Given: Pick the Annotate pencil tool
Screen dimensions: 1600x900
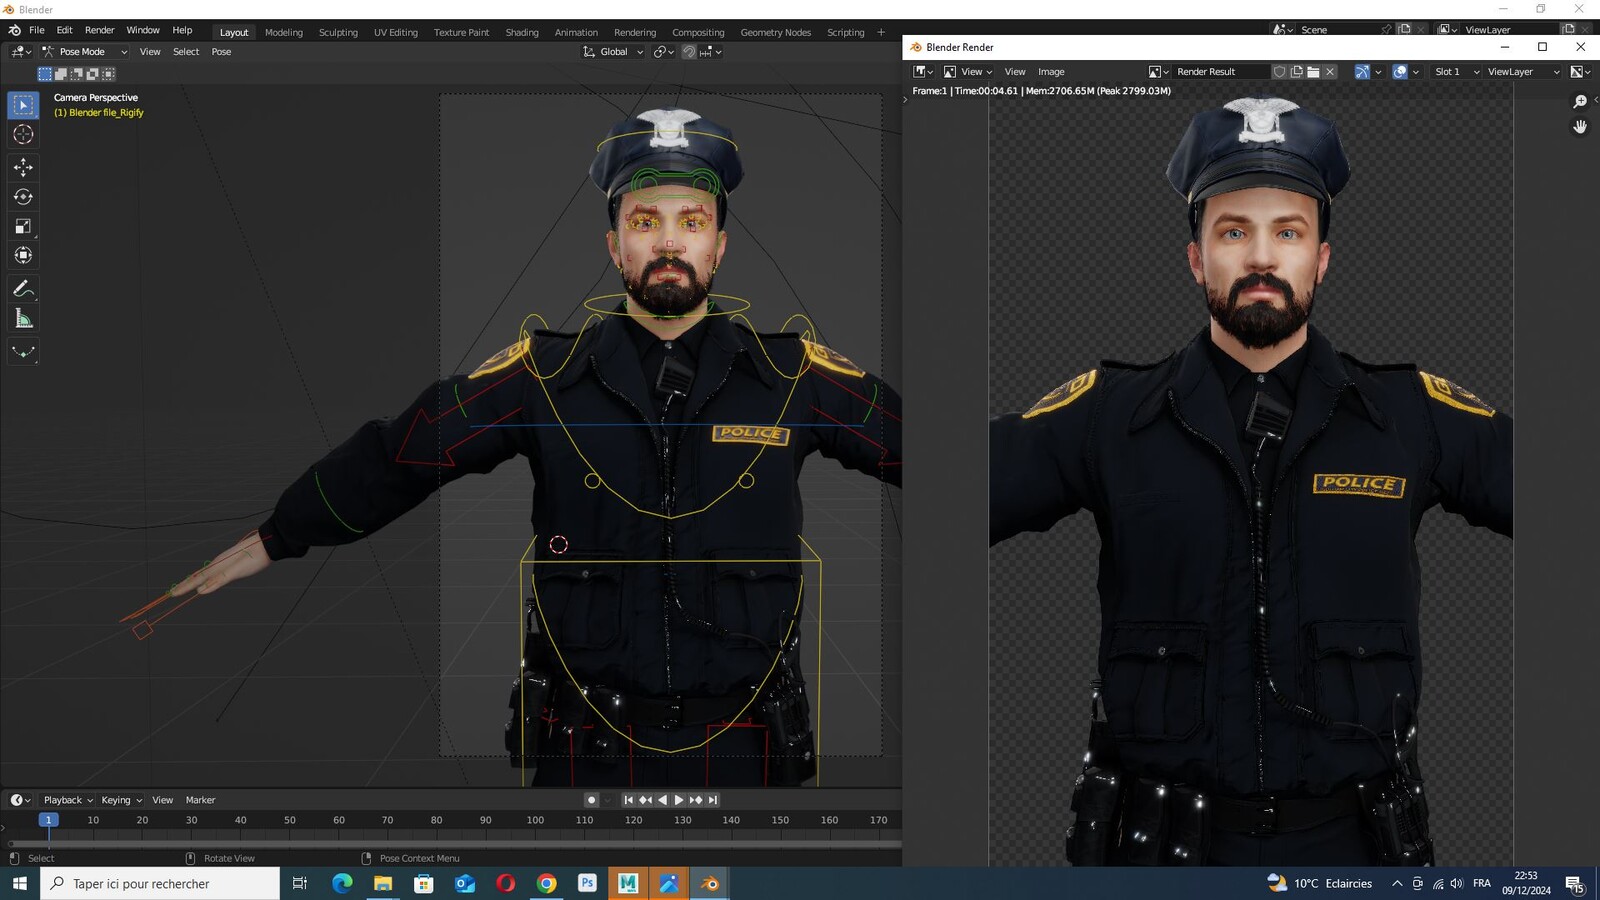Looking at the screenshot, I should (x=23, y=289).
